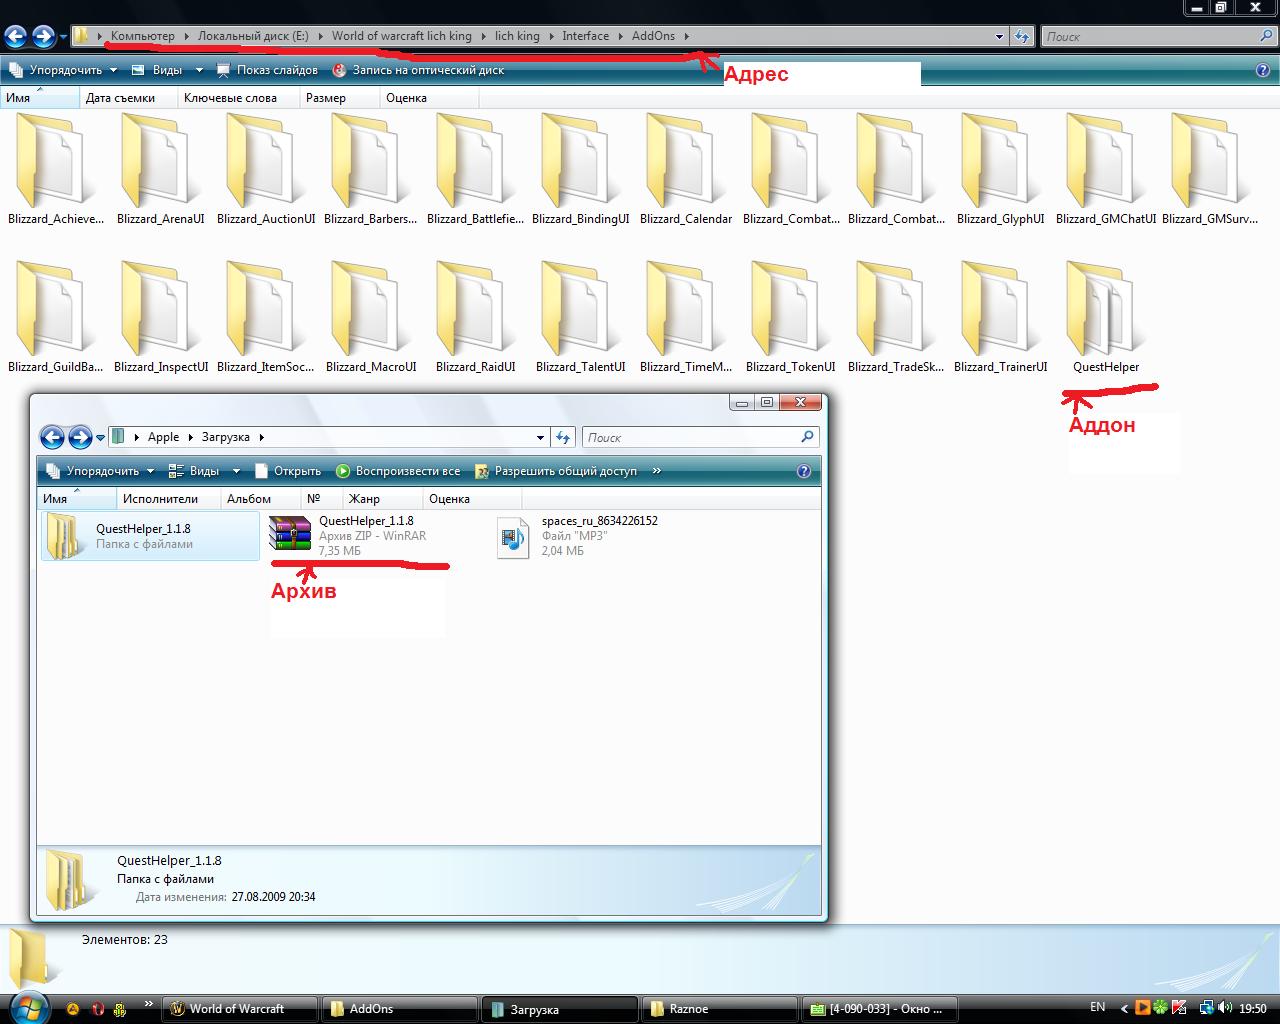Open recent pages dropdown in AddOns window
The height and width of the screenshot is (1024, 1280).
pyautogui.click(x=63, y=38)
